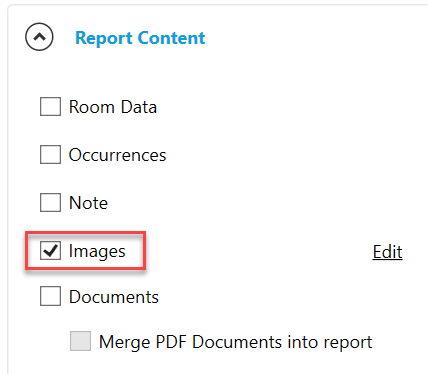The height and width of the screenshot is (374, 428).
Task: Click the Merge PDF Documents label
Action: coord(235,342)
